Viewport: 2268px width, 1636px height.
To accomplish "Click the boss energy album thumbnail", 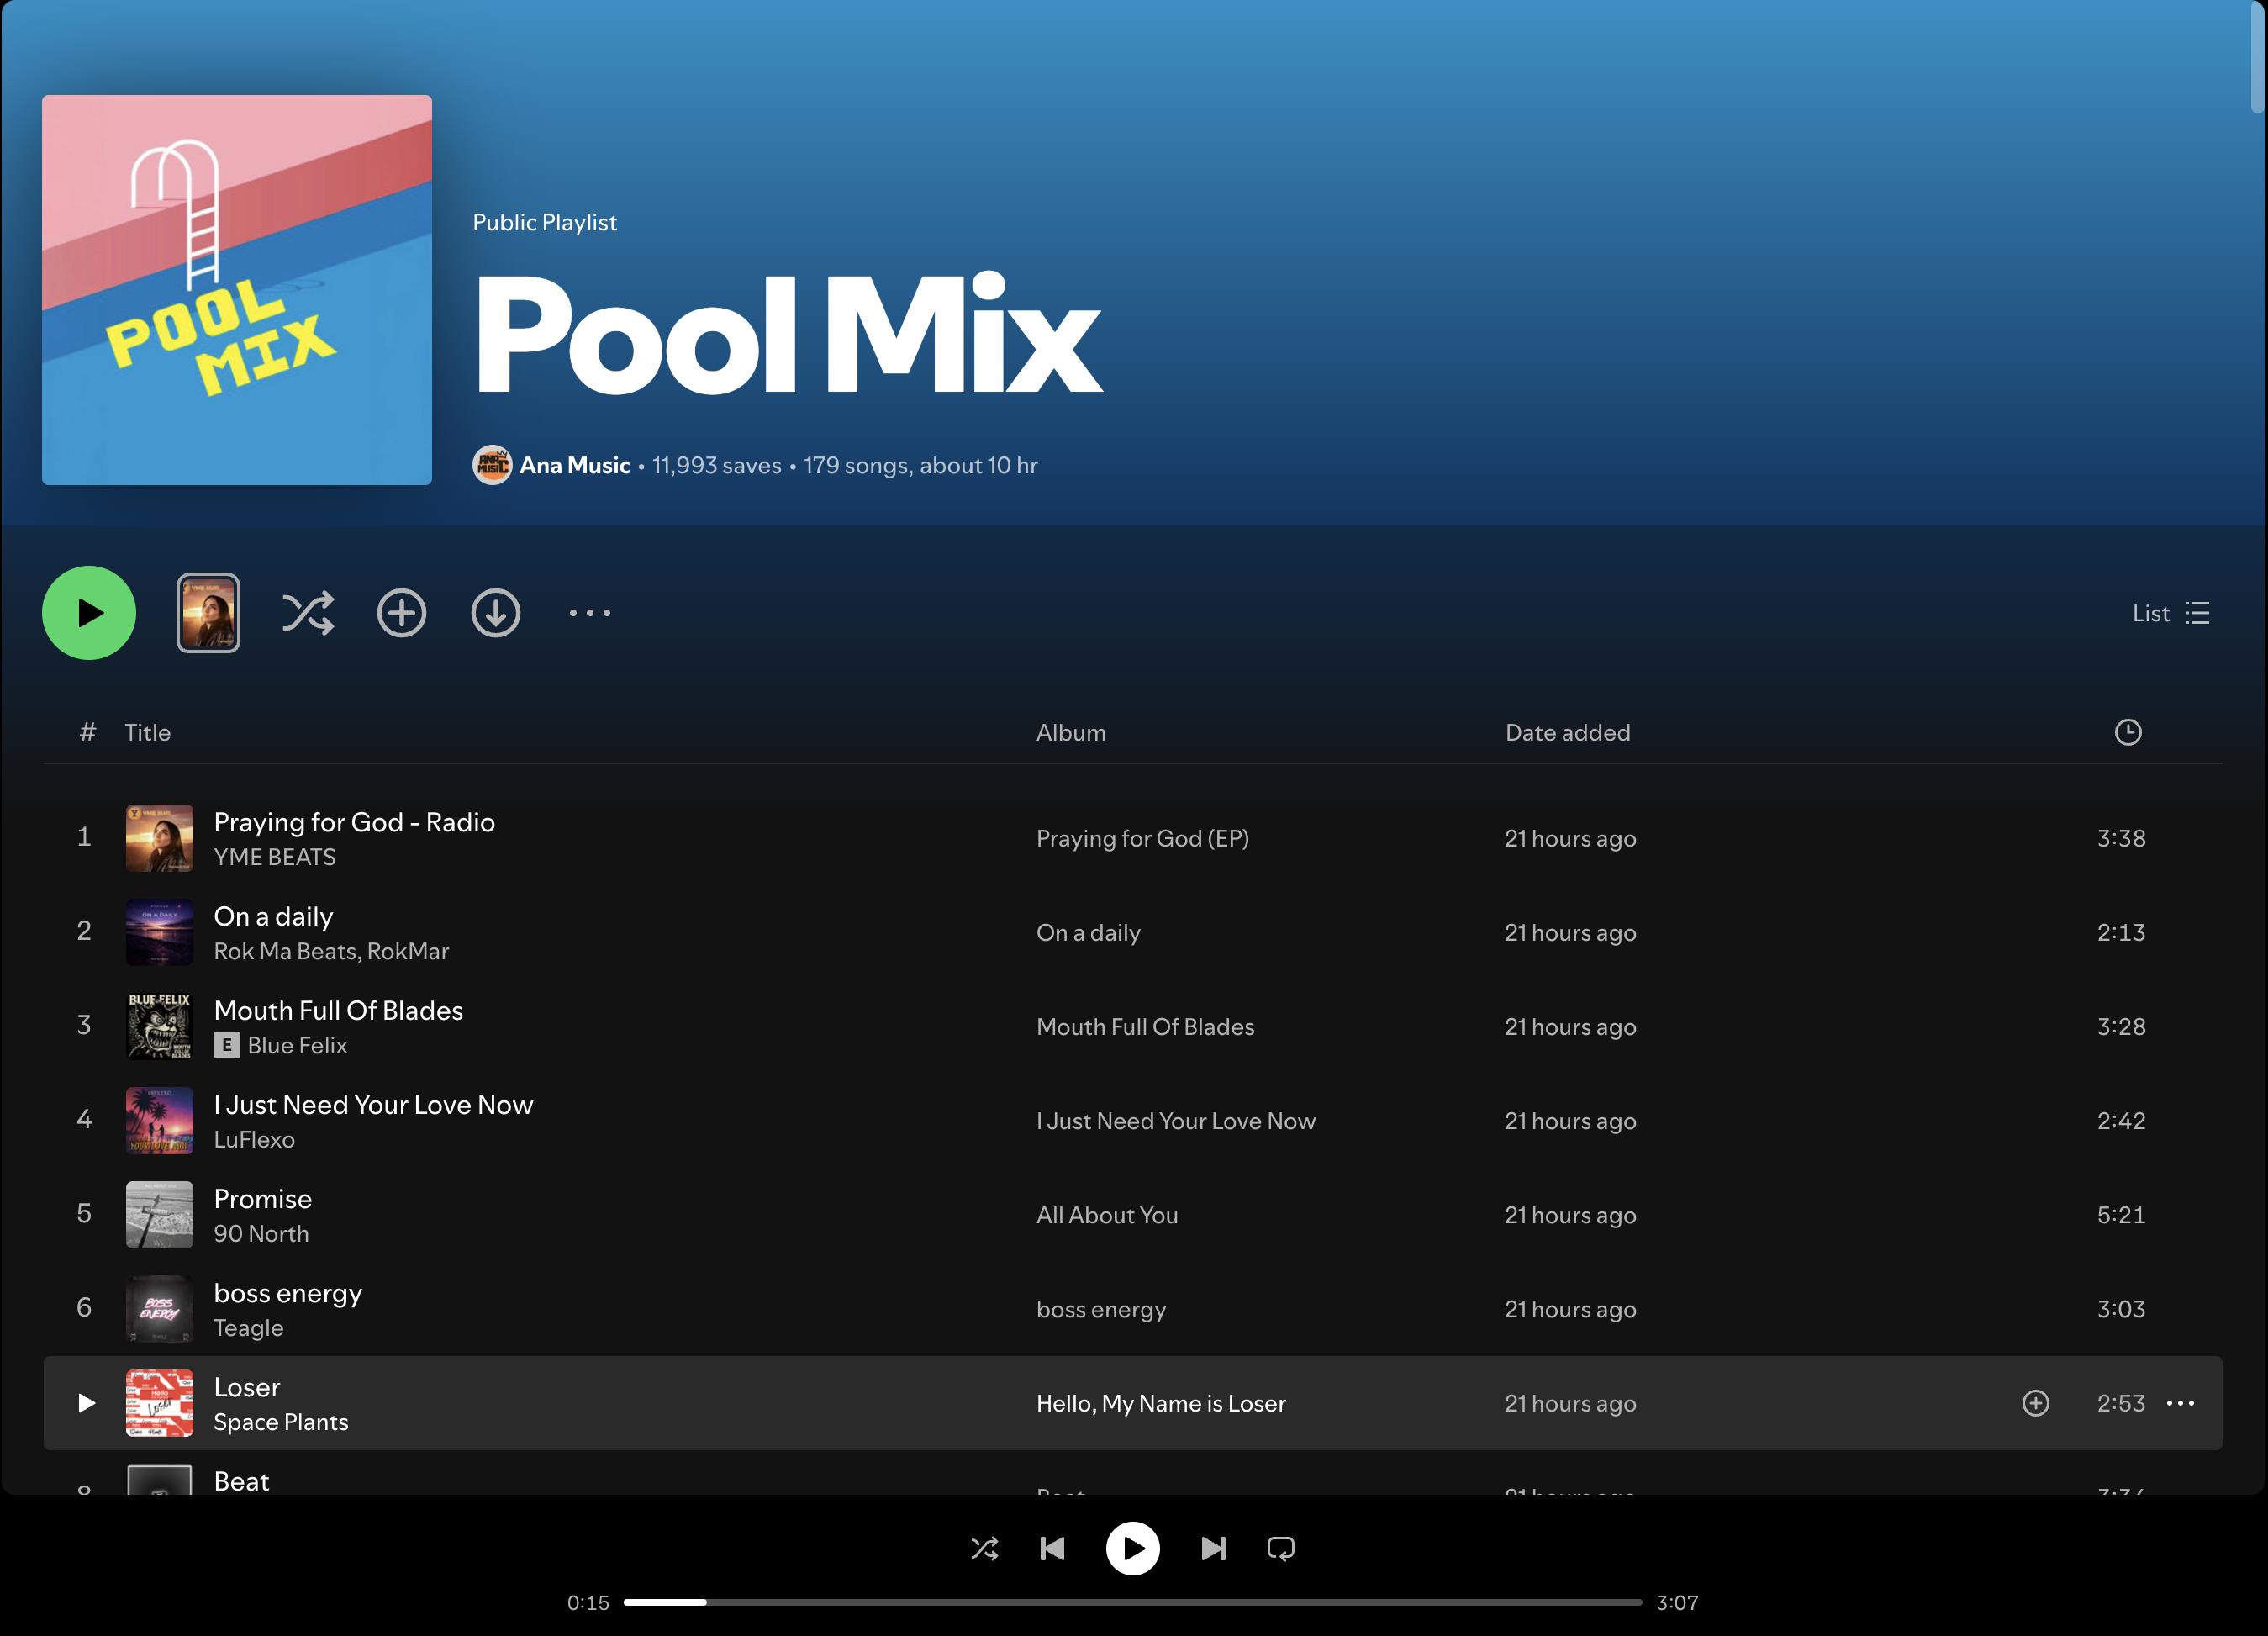I will click(159, 1308).
